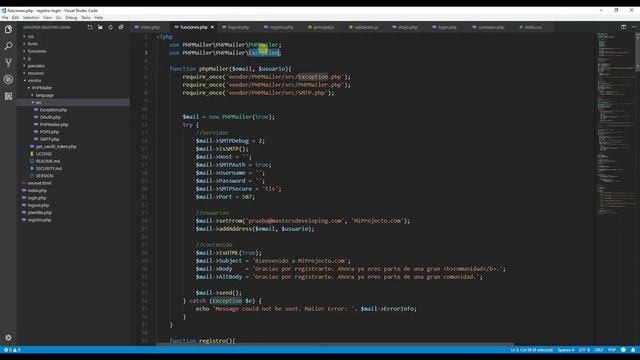Image resolution: width=640 pixels, height=360 pixels.
Task: Open the View menu
Action: click(x=47, y=18)
